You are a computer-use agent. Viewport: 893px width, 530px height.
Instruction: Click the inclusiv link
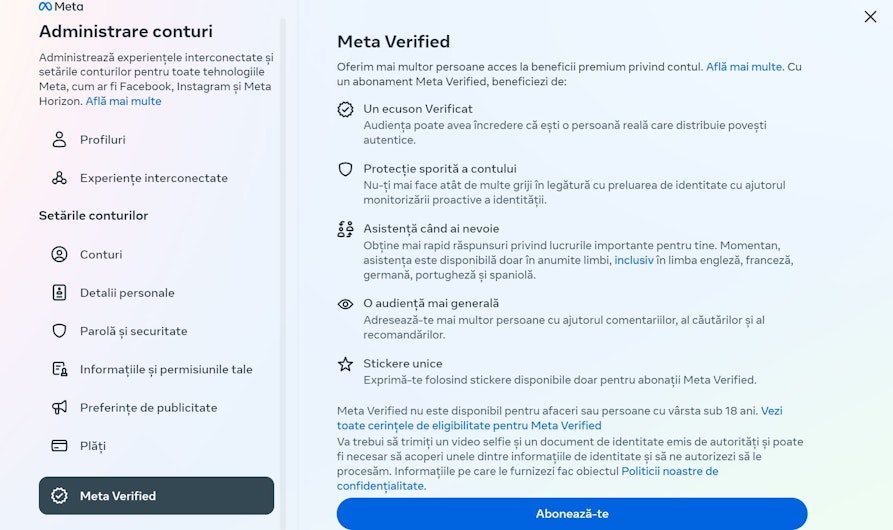point(633,261)
